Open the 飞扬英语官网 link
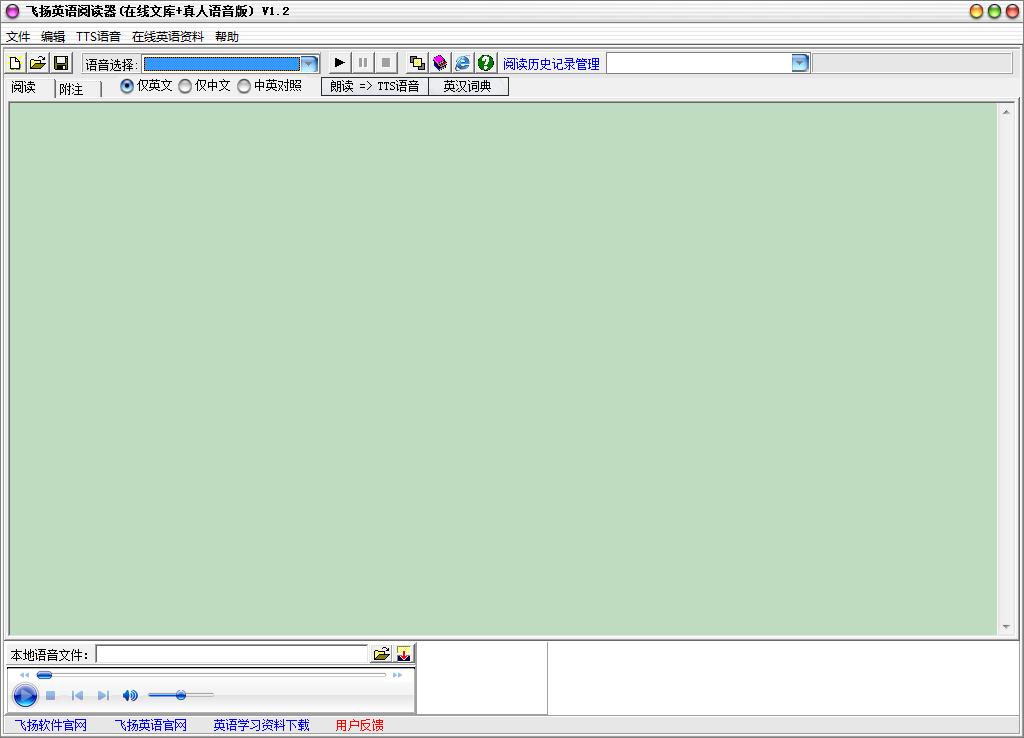Viewport: 1024px width, 738px height. [x=150, y=725]
